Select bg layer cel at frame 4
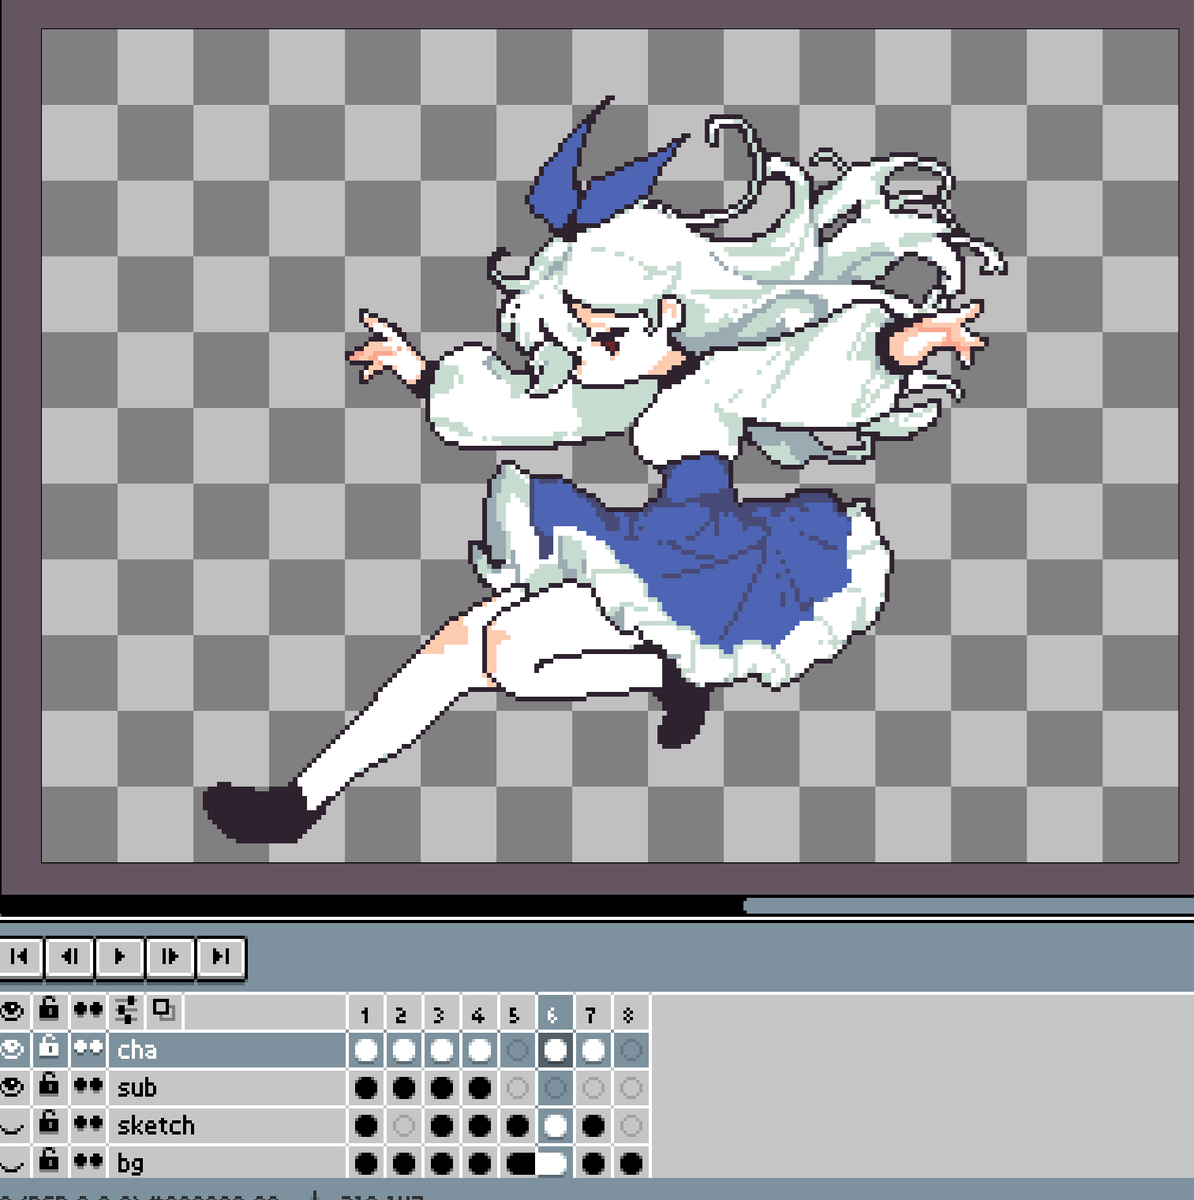1194x1200 pixels. [x=479, y=1163]
